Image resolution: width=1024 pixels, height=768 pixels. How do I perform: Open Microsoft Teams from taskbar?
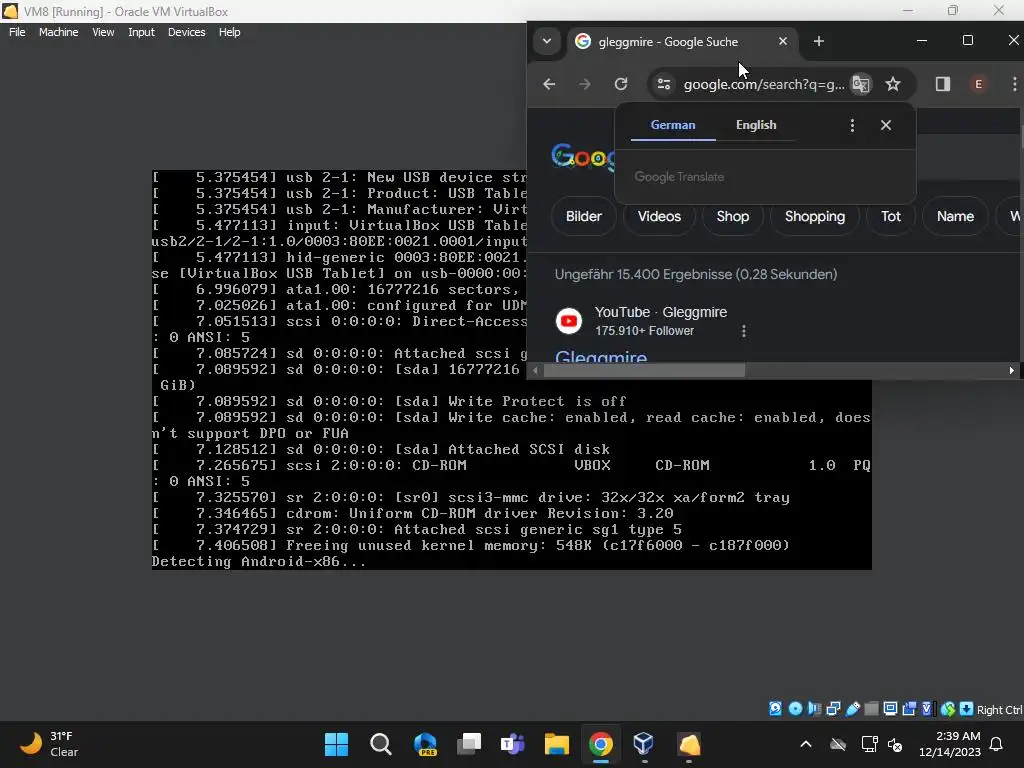click(x=513, y=744)
